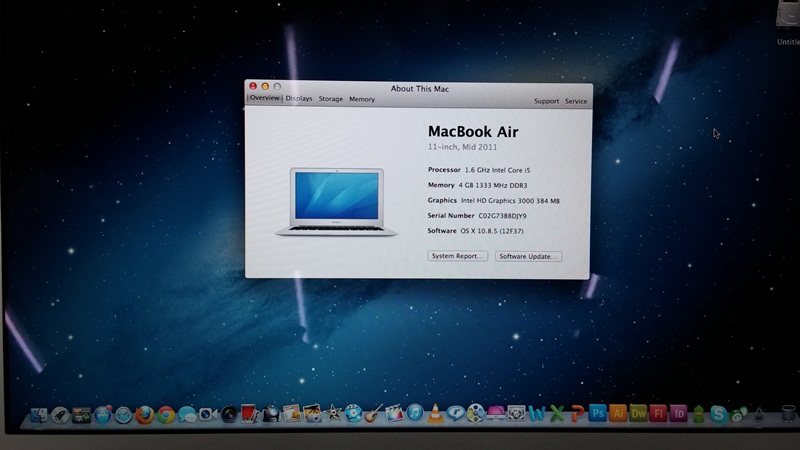
Task: Open Dreamweaver Dw icon
Action: [x=638, y=413]
